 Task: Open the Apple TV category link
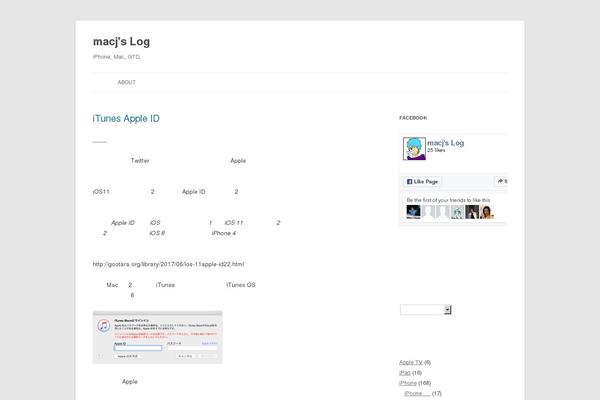click(x=411, y=362)
